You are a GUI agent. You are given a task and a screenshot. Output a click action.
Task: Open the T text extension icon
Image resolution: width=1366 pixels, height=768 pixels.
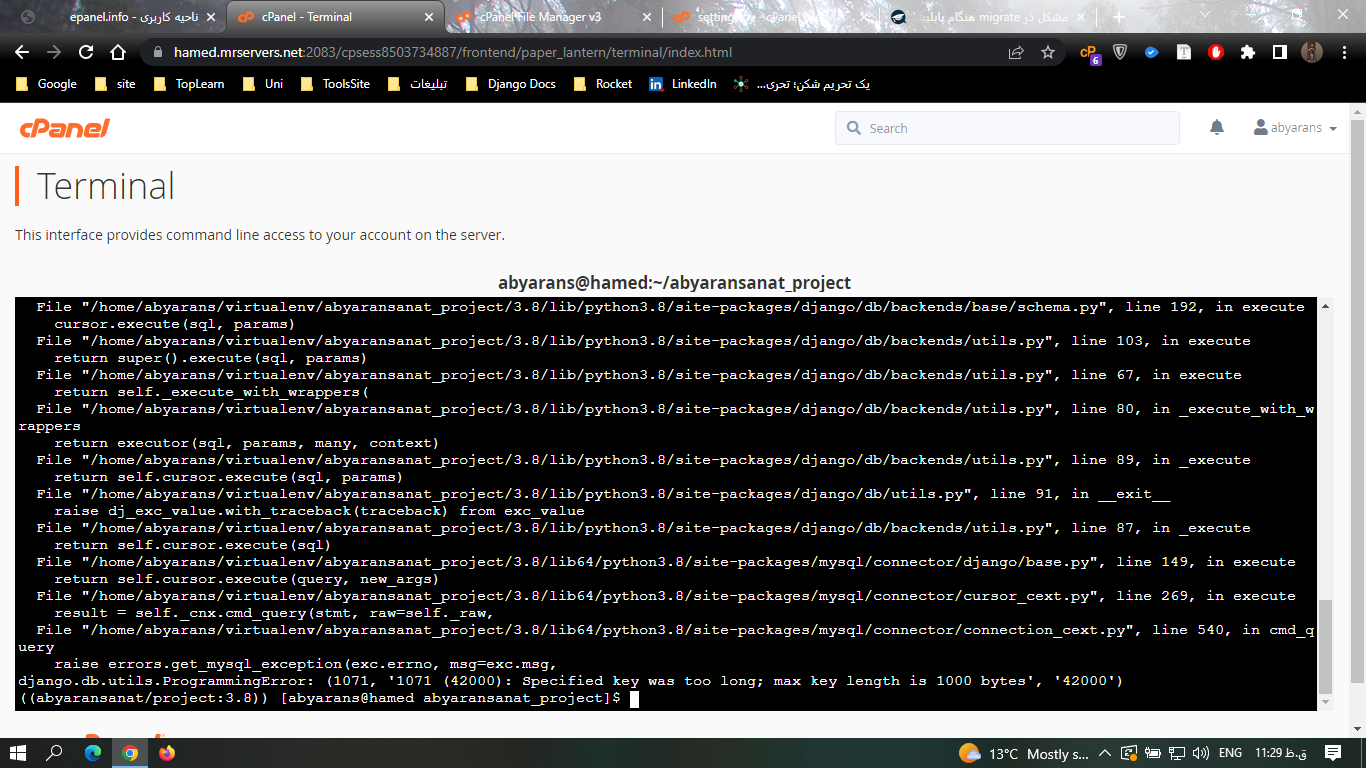pos(1184,52)
